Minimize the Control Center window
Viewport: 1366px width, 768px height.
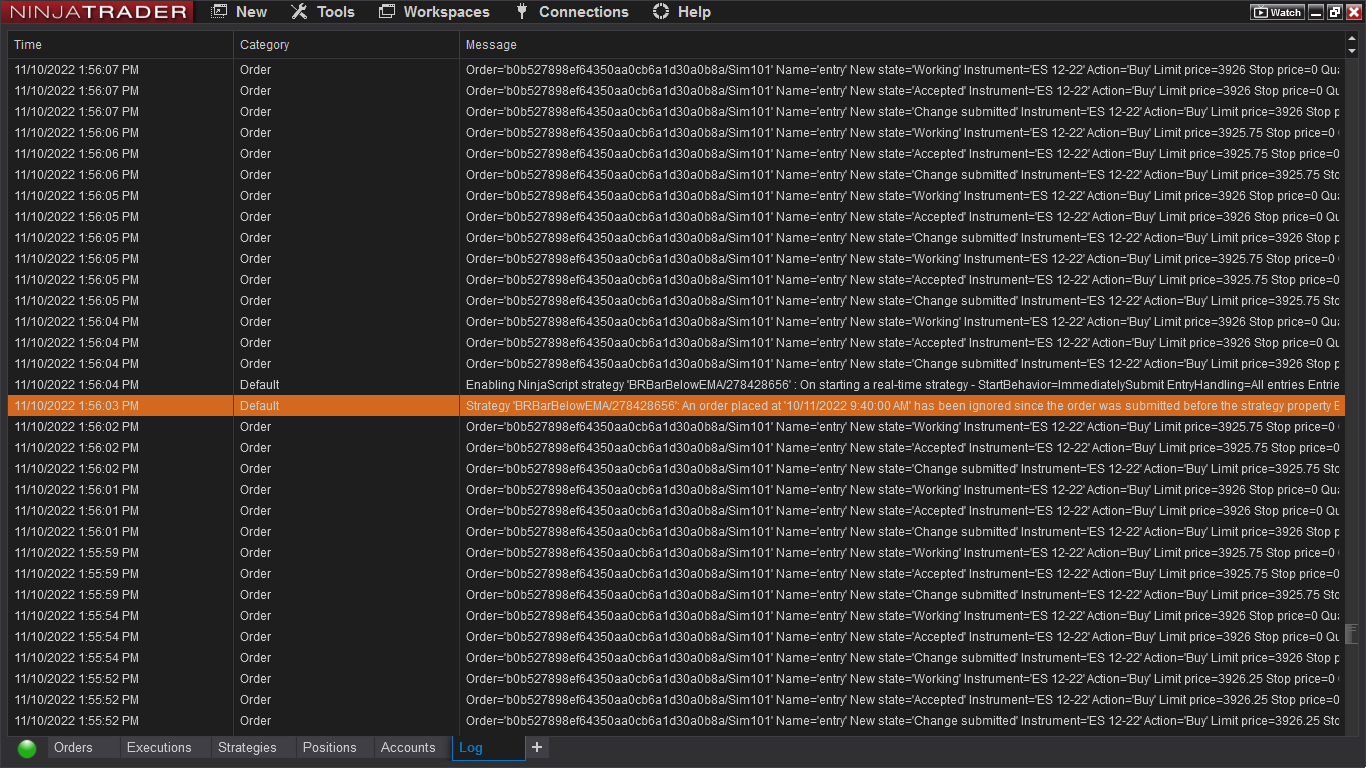tap(1316, 12)
